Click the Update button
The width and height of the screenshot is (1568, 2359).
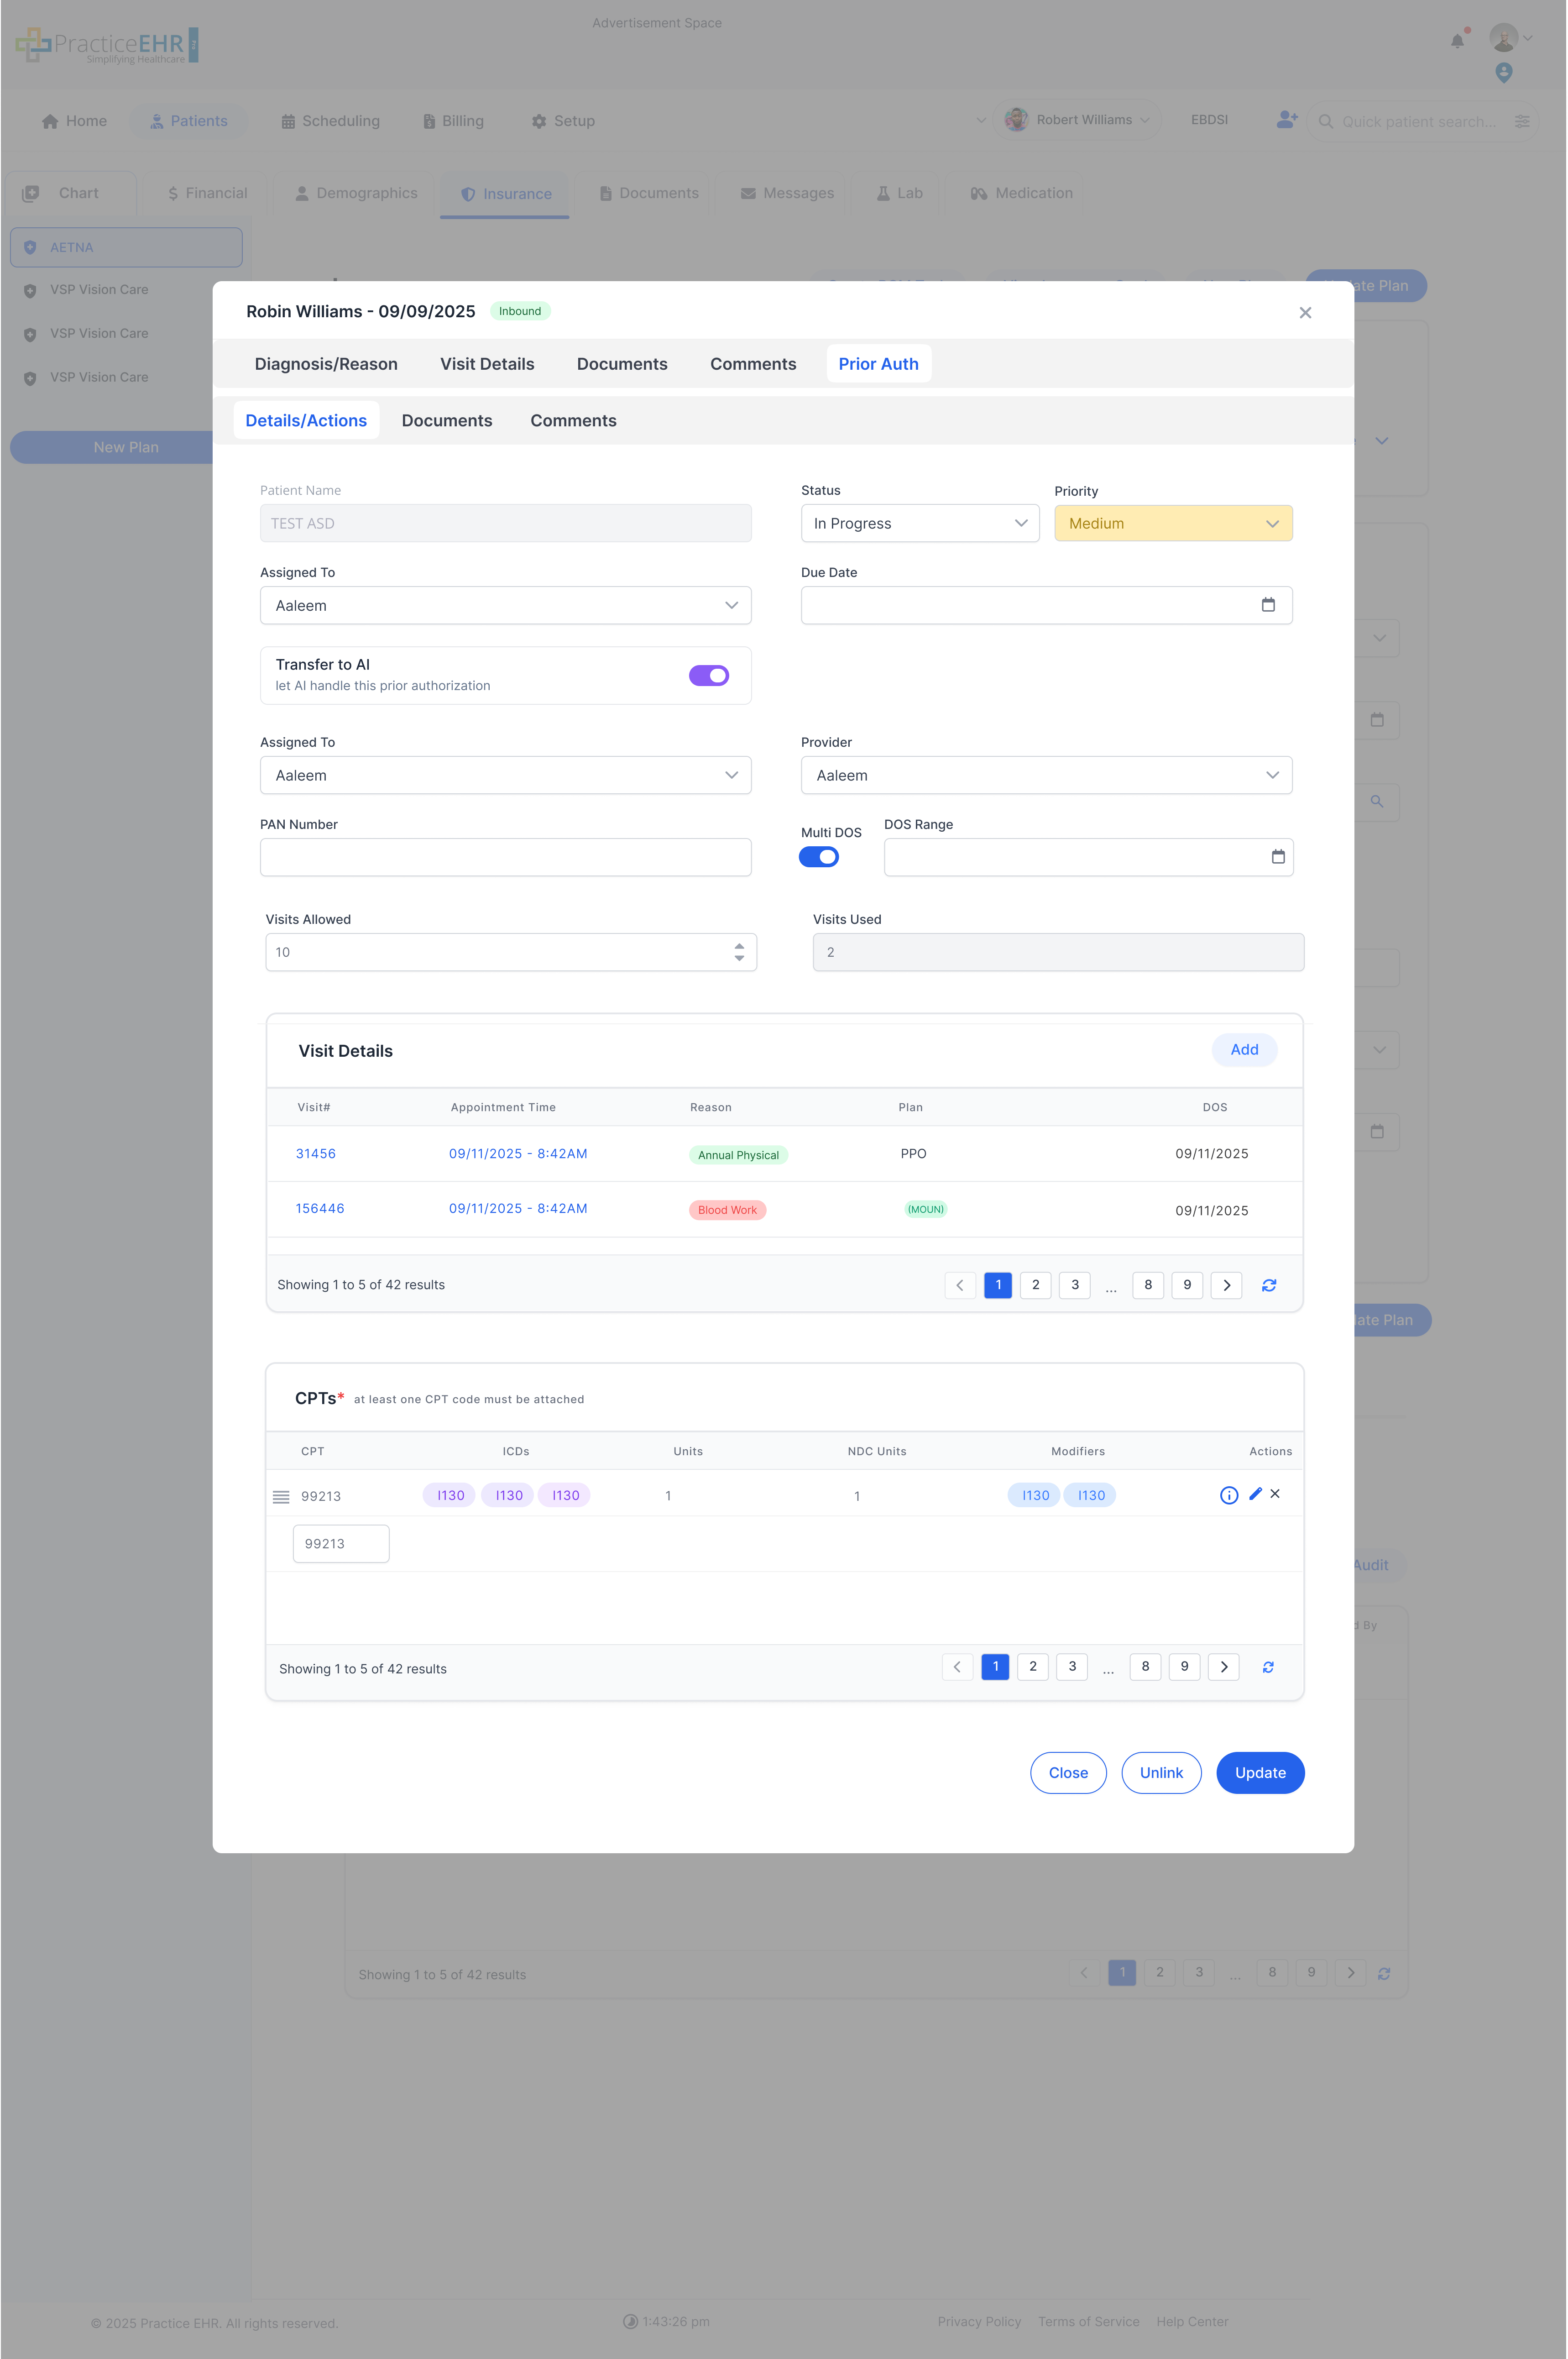click(x=1260, y=1773)
